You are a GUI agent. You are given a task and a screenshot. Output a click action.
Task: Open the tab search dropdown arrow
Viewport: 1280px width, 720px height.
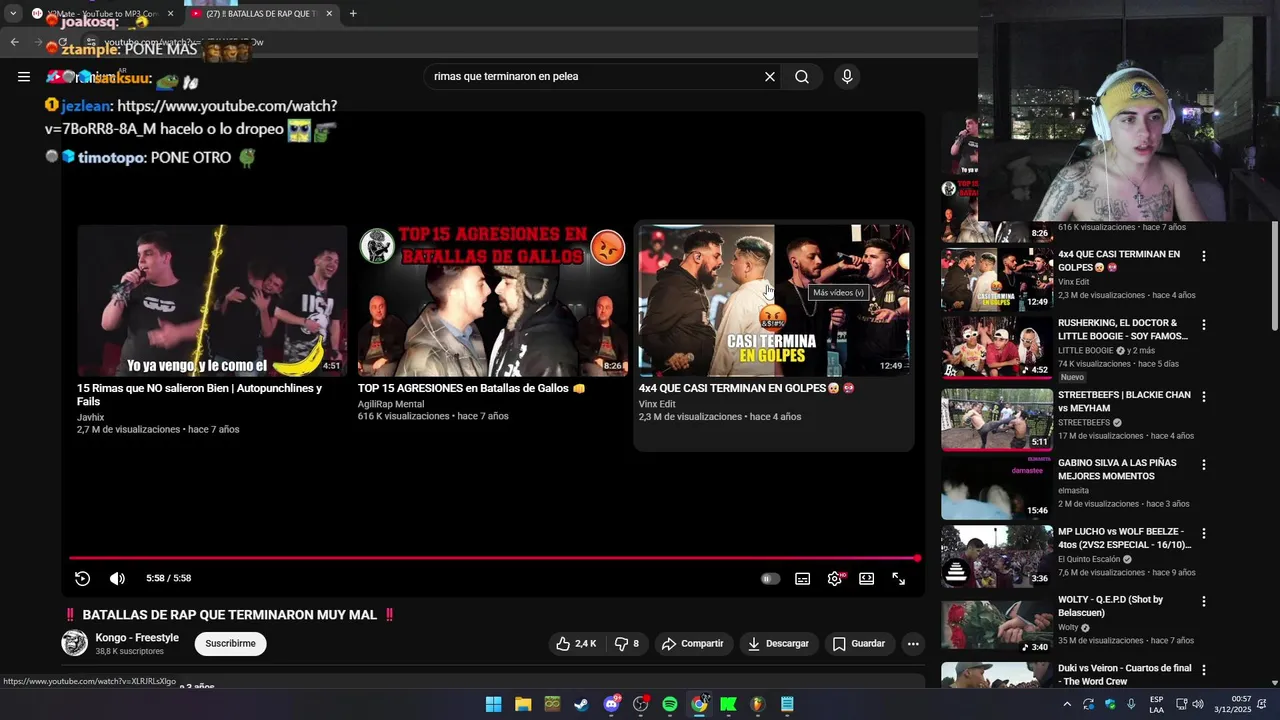pyautogui.click(x=12, y=14)
